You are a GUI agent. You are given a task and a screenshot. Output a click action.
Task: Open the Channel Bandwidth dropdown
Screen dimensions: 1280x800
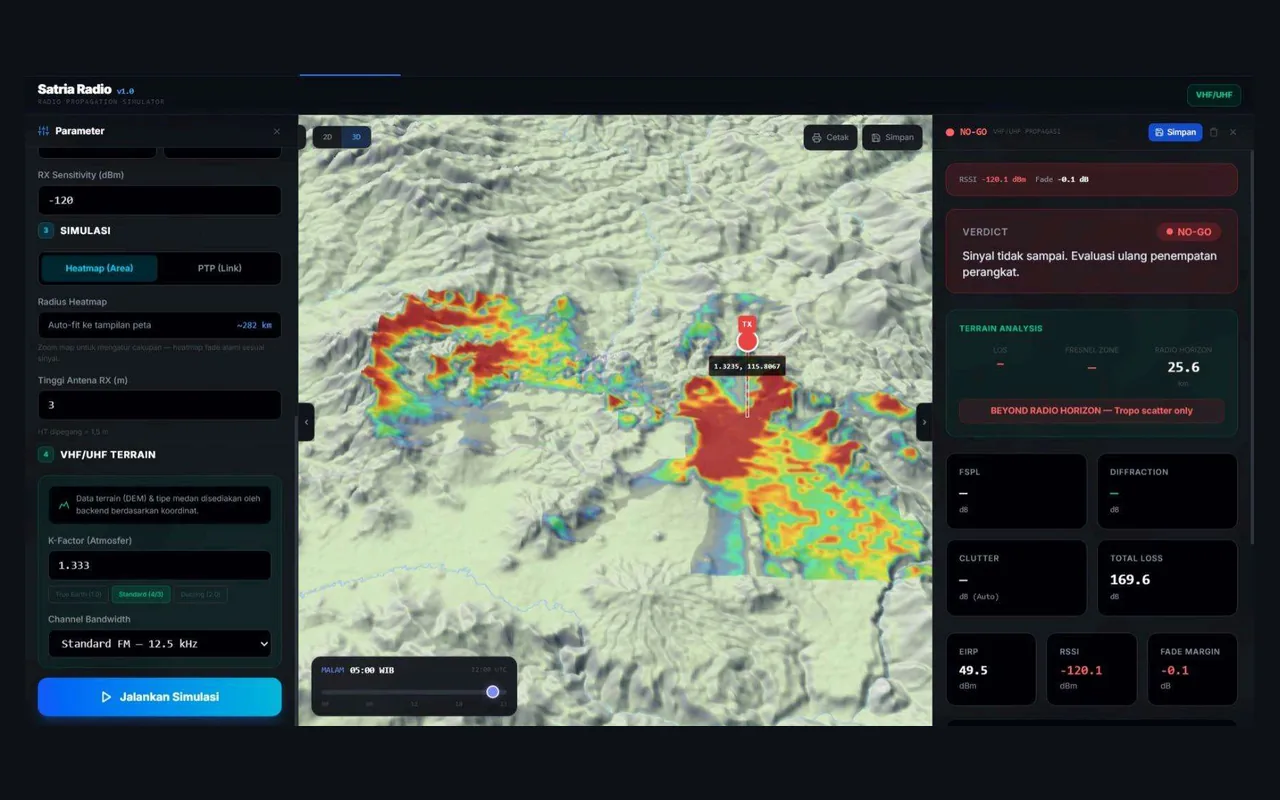[160, 644]
